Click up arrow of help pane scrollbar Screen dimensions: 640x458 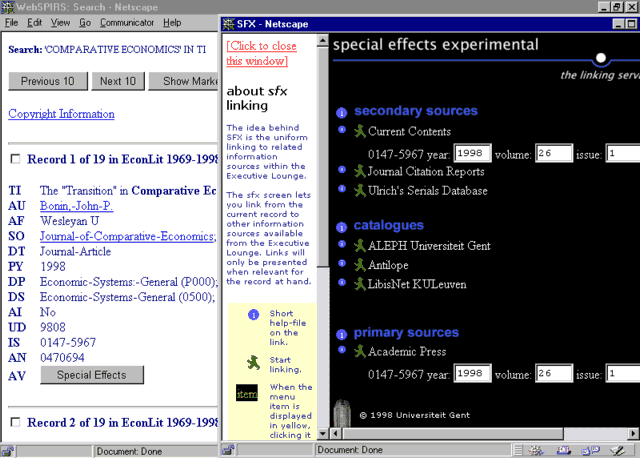point(323,40)
